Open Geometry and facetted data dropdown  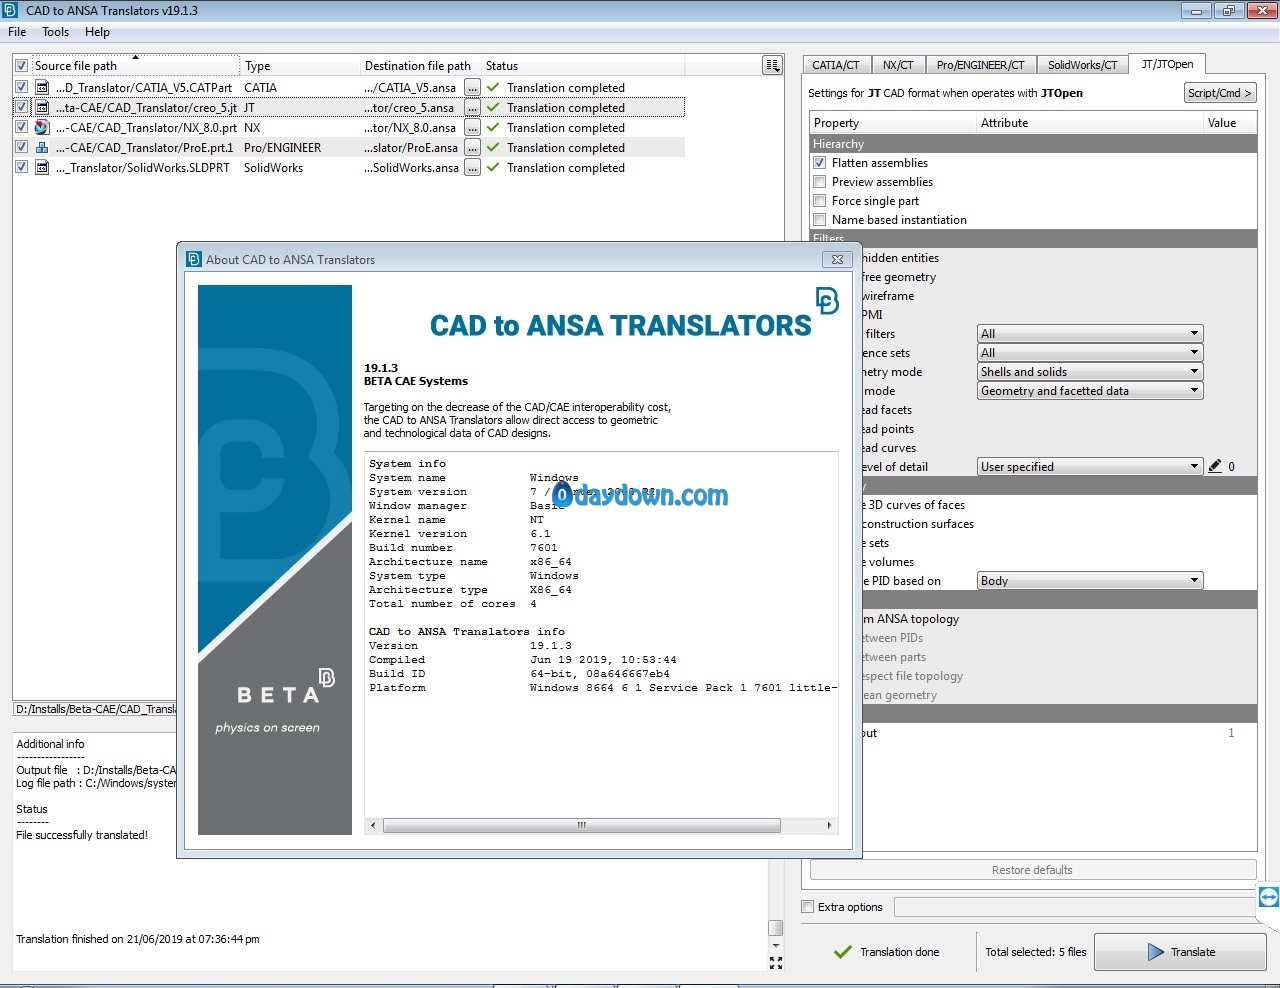tap(1090, 390)
